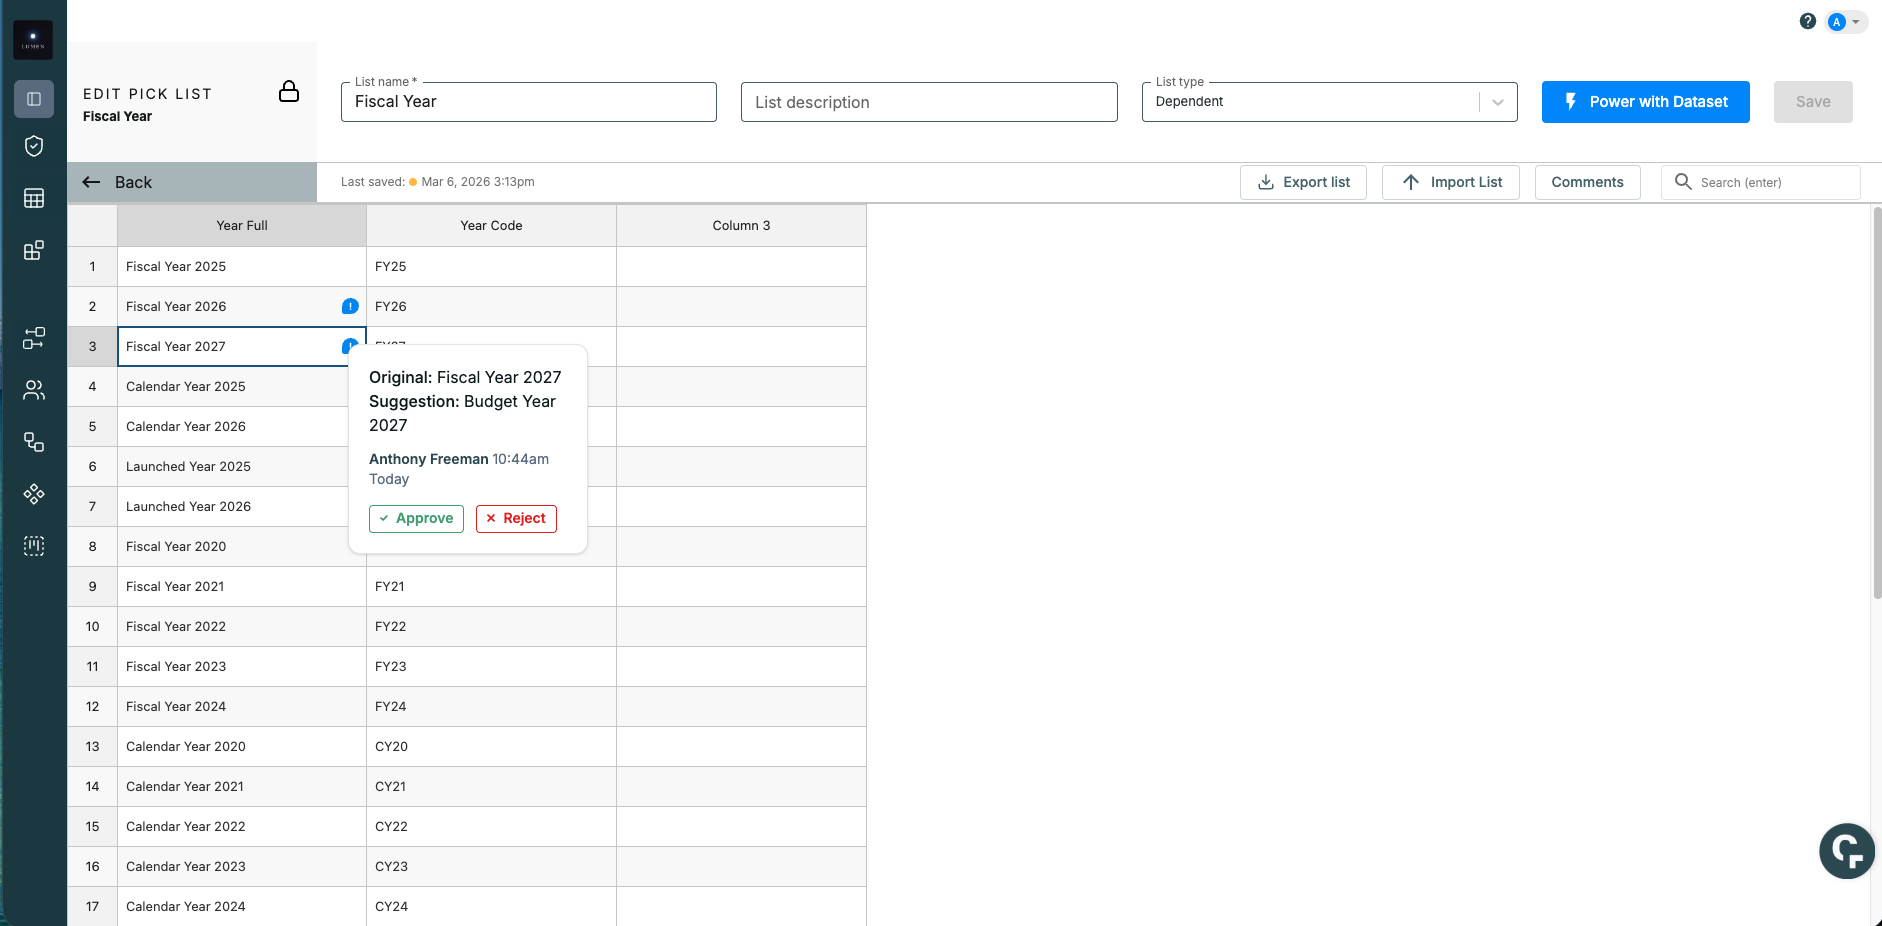Go Back to the previous page
The width and height of the screenshot is (1882, 926).
click(119, 182)
